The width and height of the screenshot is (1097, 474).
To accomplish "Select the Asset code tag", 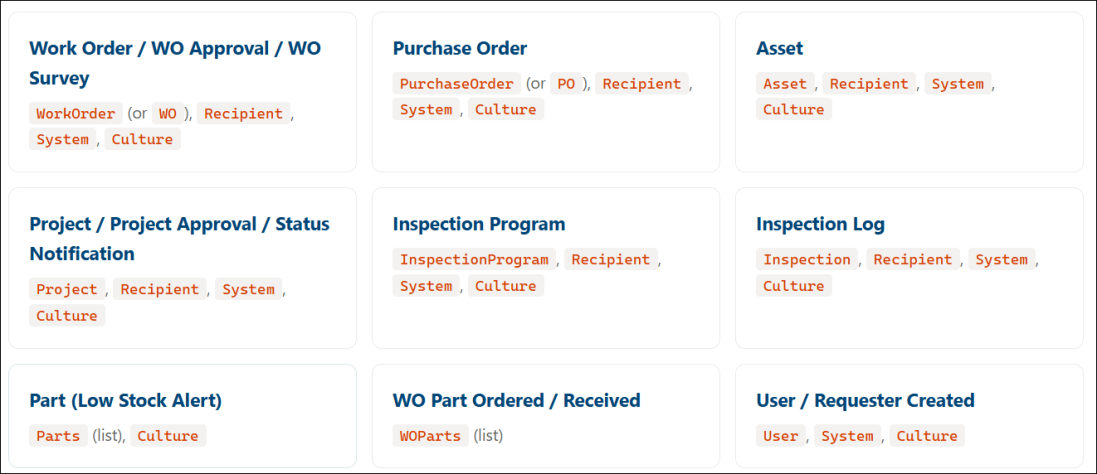I will point(785,84).
